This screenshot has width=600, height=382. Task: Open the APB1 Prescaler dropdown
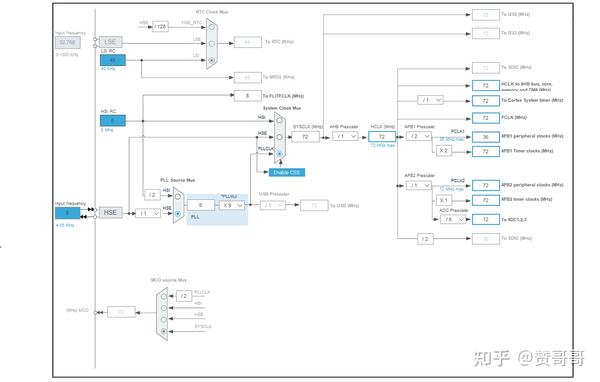pyautogui.click(x=419, y=136)
